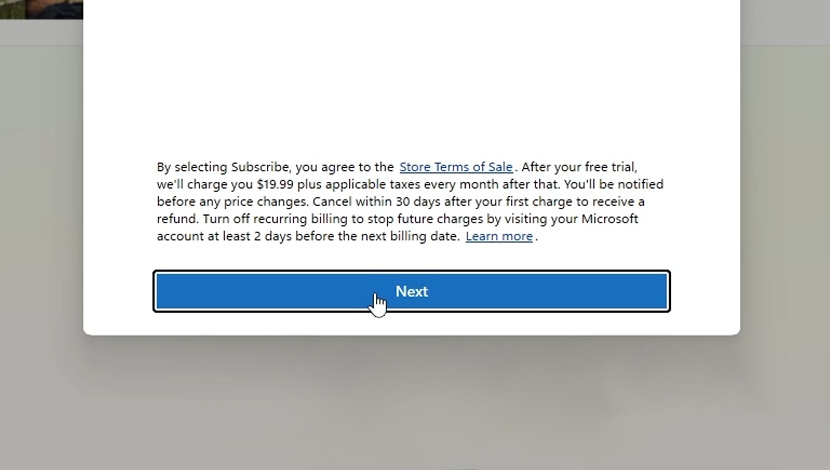The height and width of the screenshot is (470, 830).
Task: Follow the Learn more link
Action: pos(499,236)
